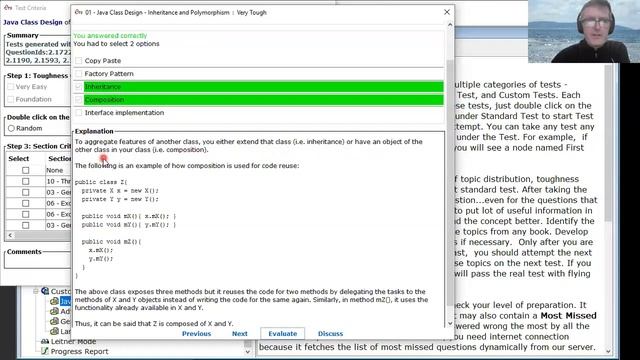Close the question dialog
This screenshot has height=360, width=640.
click(x=447, y=12)
